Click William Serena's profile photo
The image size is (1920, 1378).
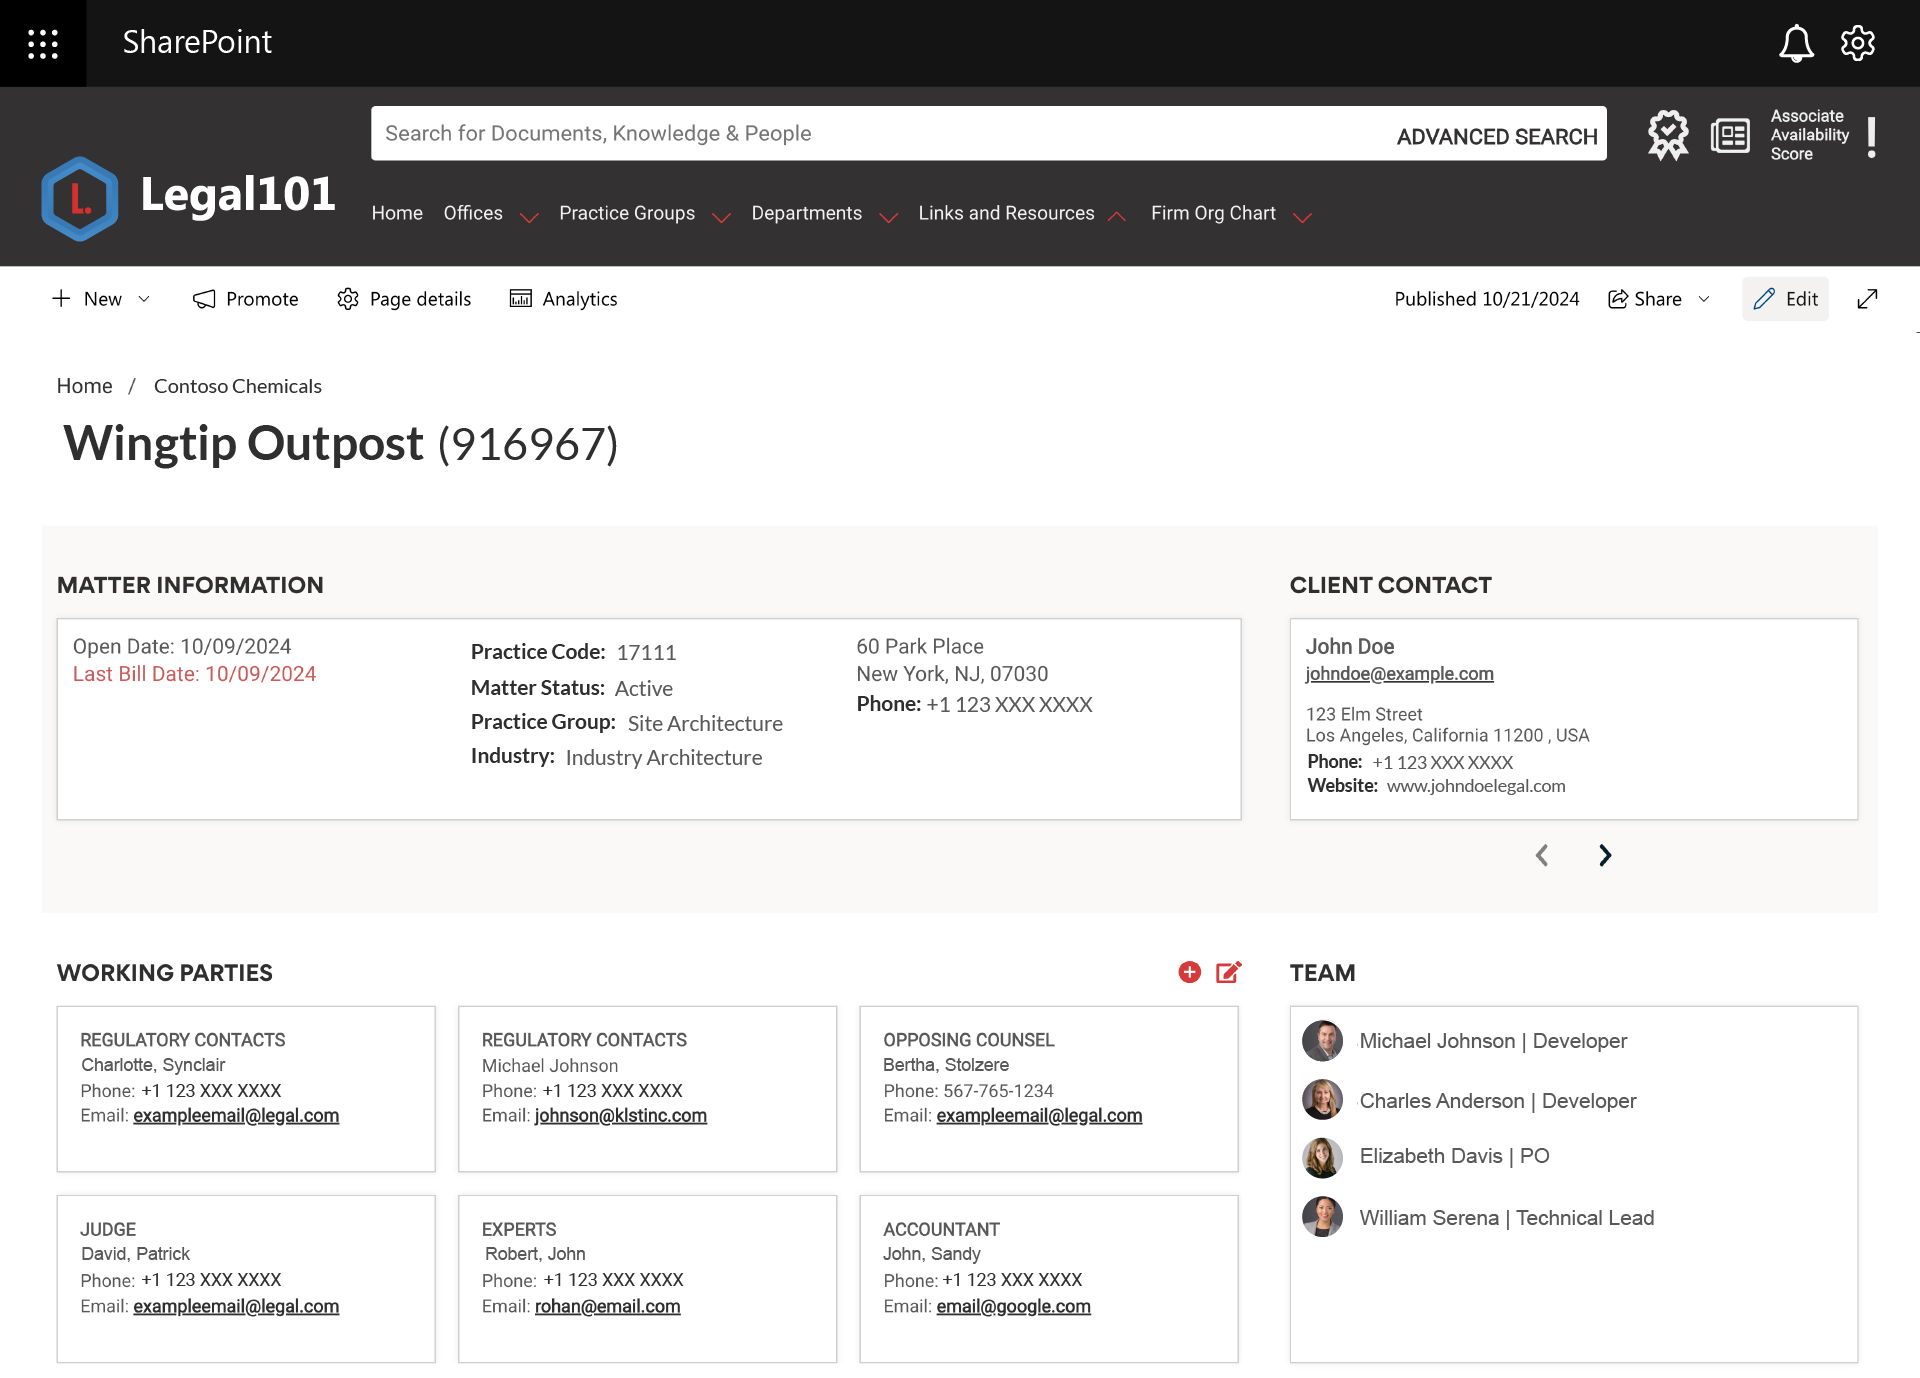[x=1322, y=1217]
